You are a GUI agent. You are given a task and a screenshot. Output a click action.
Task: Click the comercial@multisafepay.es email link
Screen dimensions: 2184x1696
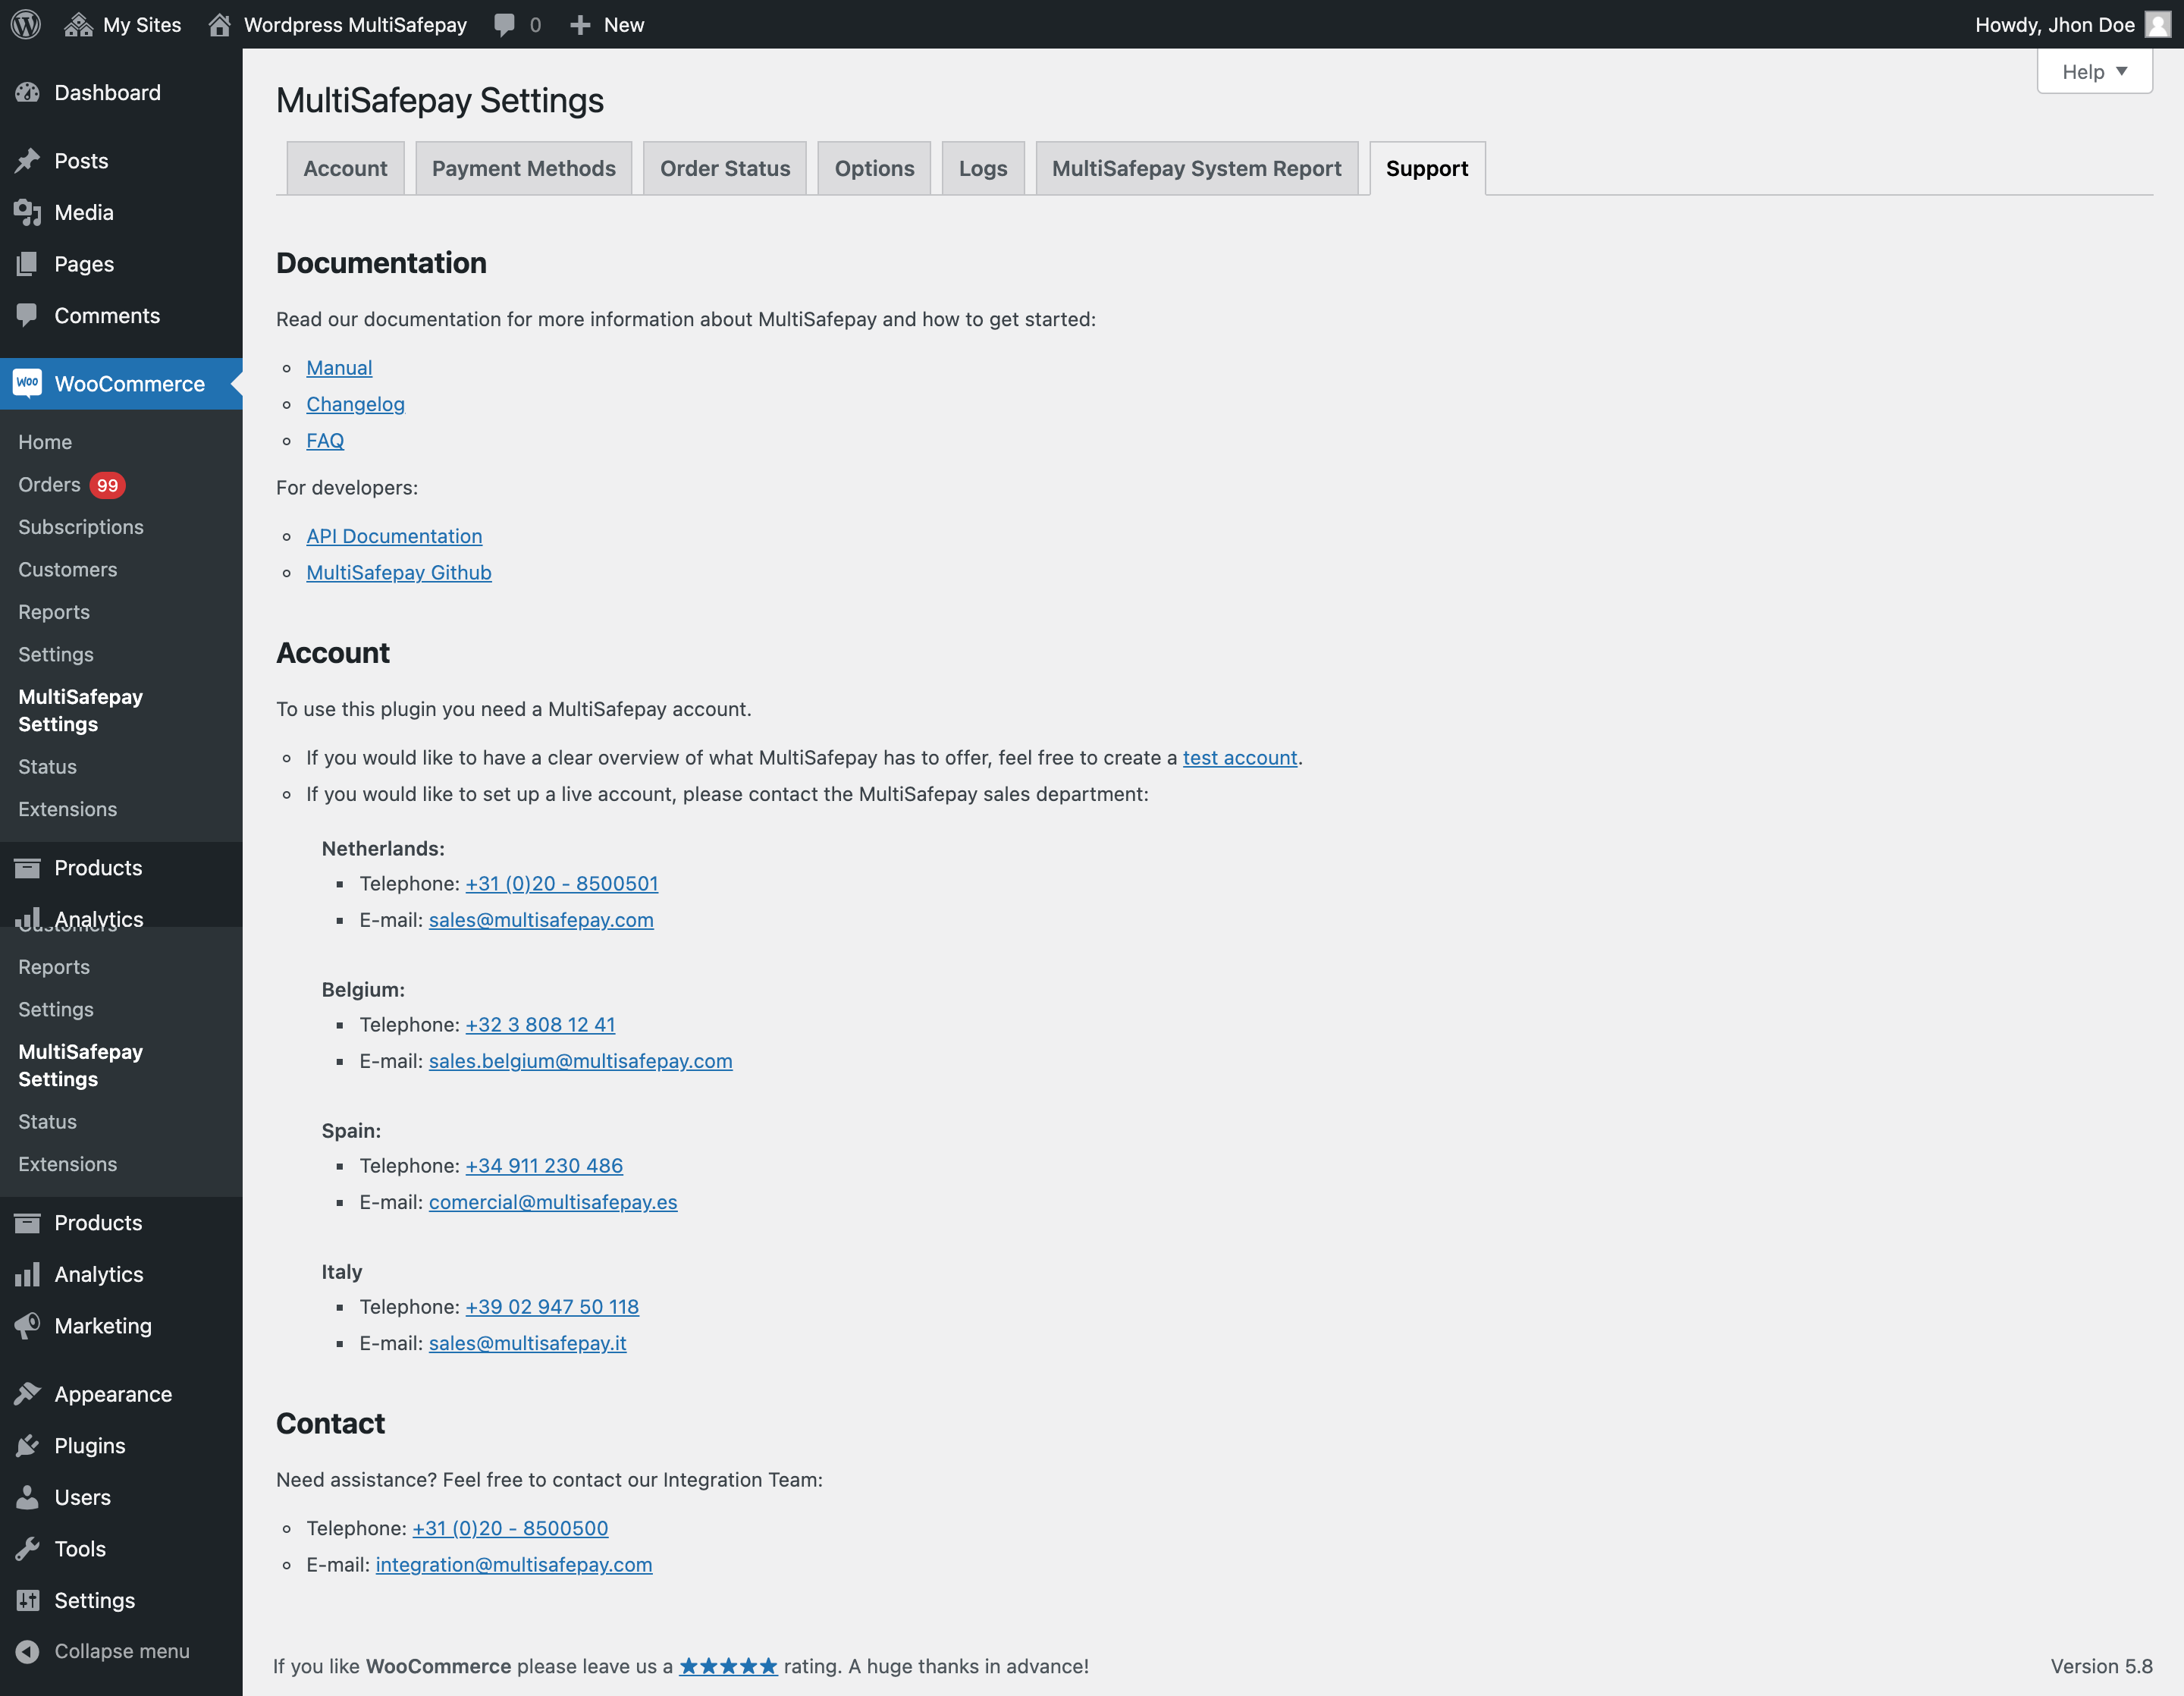(553, 1202)
